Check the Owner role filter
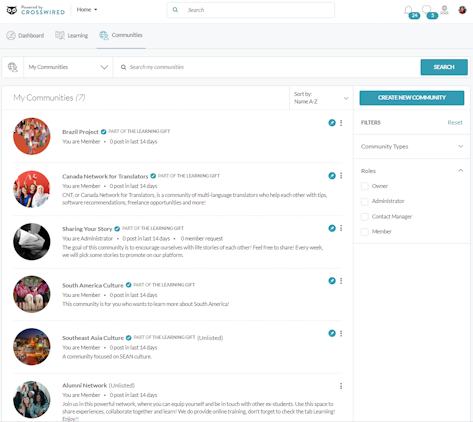Viewport: 473px width, 422px height. pyautogui.click(x=365, y=186)
